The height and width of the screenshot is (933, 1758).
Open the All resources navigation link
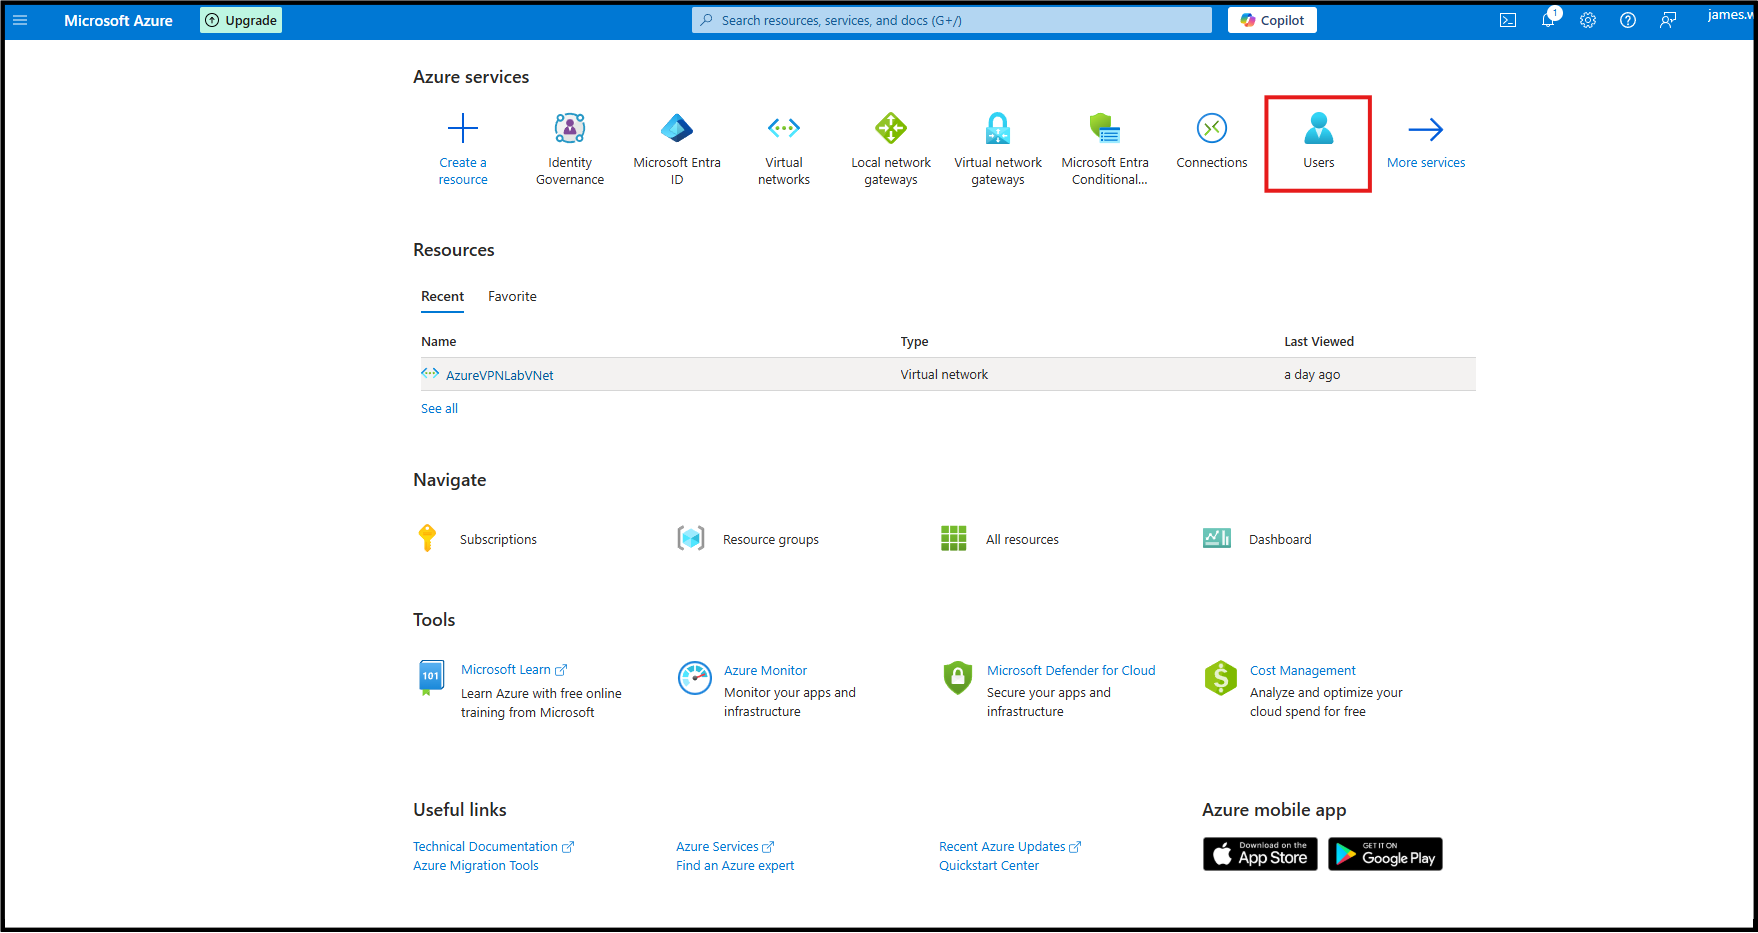click(x=1022, y=539)
